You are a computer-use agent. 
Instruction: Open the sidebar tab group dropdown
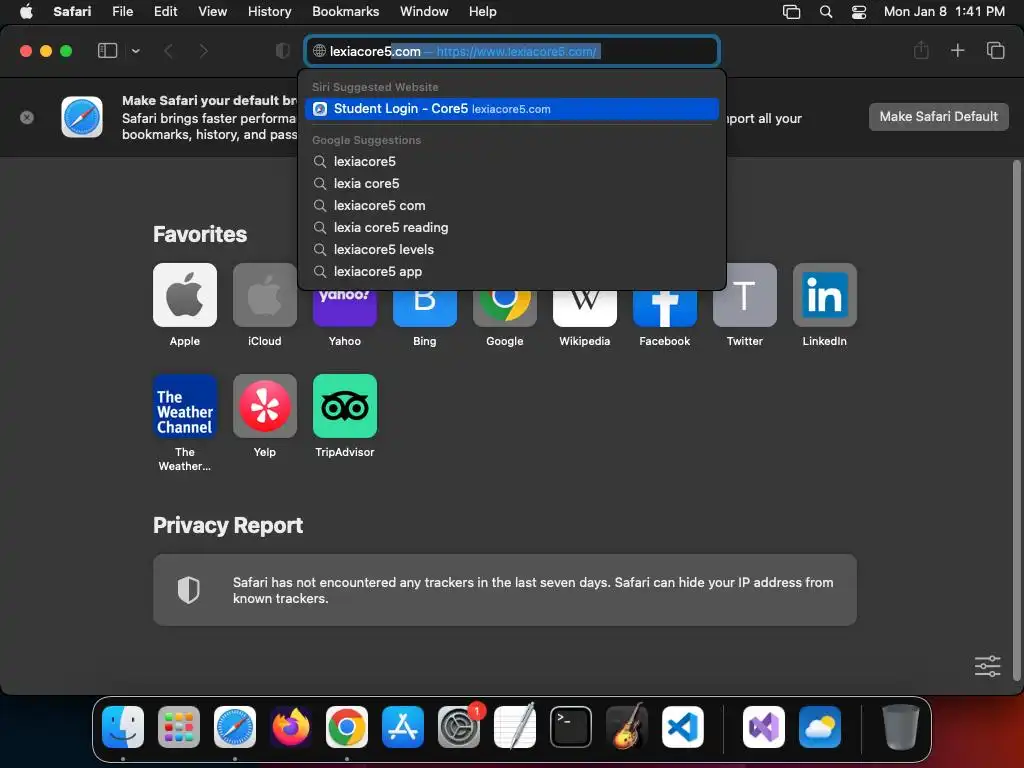[x=135, y=51]
